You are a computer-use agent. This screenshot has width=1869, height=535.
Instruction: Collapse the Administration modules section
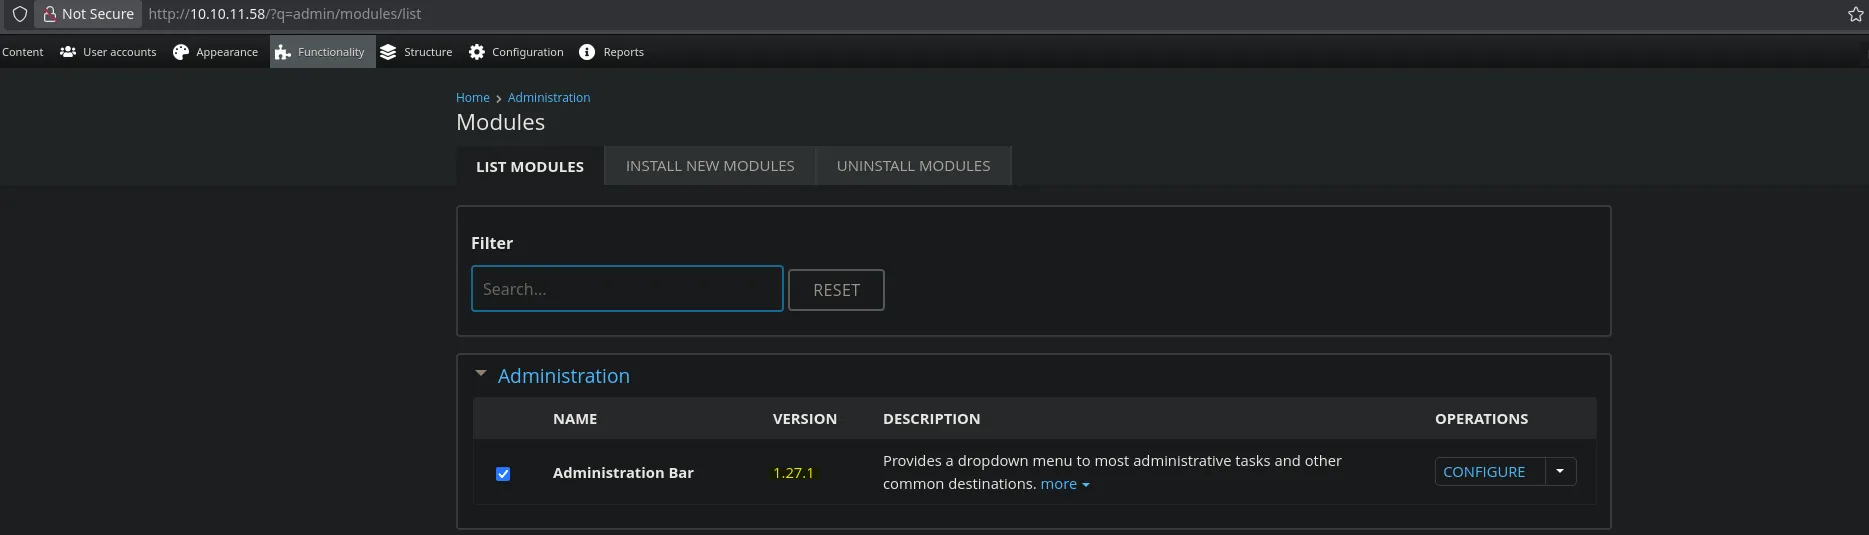pyautogui.click(x=481, y=375)
